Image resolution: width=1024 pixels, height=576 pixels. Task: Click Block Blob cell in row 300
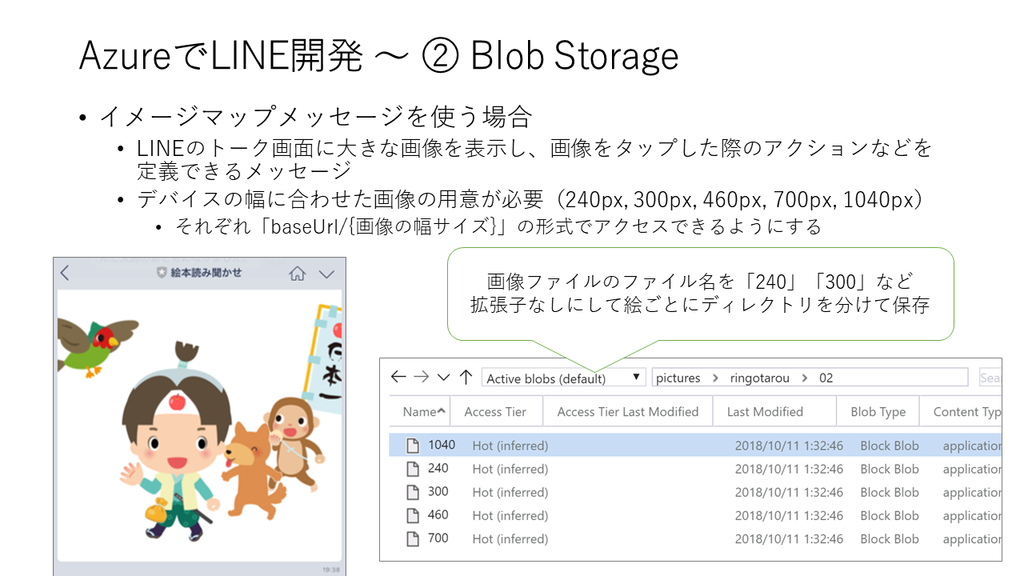tap(889, 492)
